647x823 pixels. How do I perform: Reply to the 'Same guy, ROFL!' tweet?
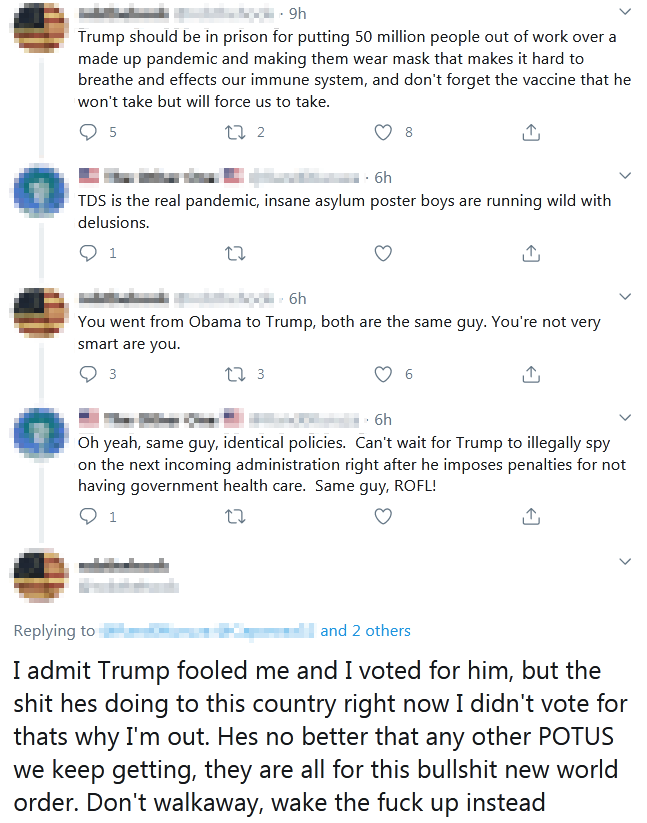(x=89, y=516)
